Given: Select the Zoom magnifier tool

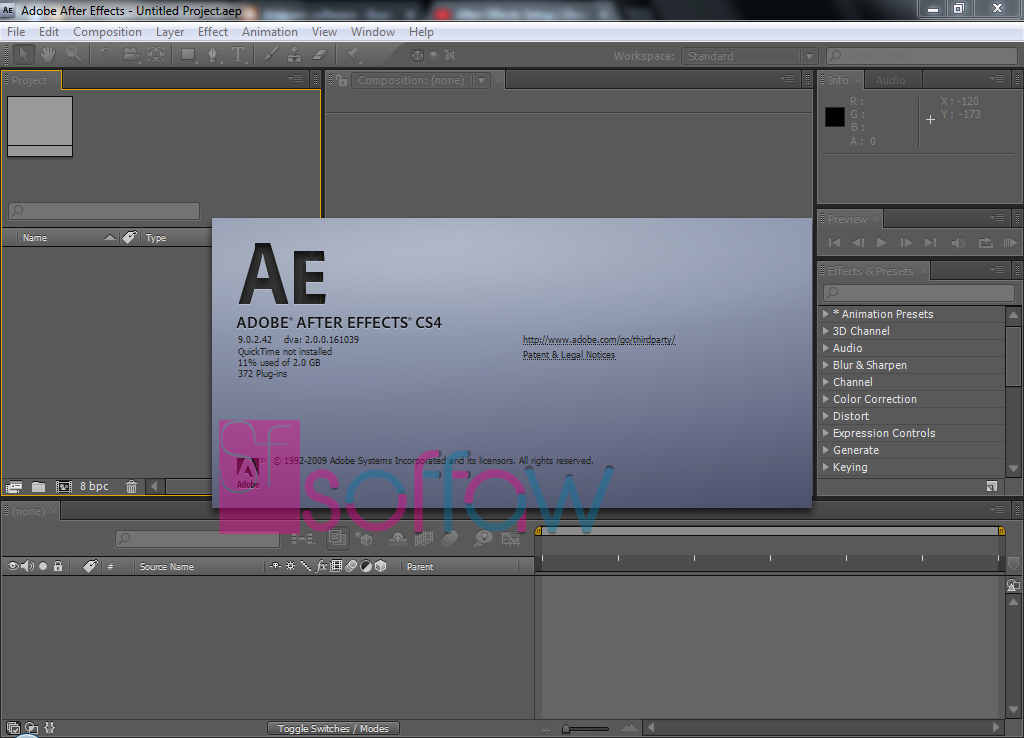Looking at the screenshot, I should point(73,55).
